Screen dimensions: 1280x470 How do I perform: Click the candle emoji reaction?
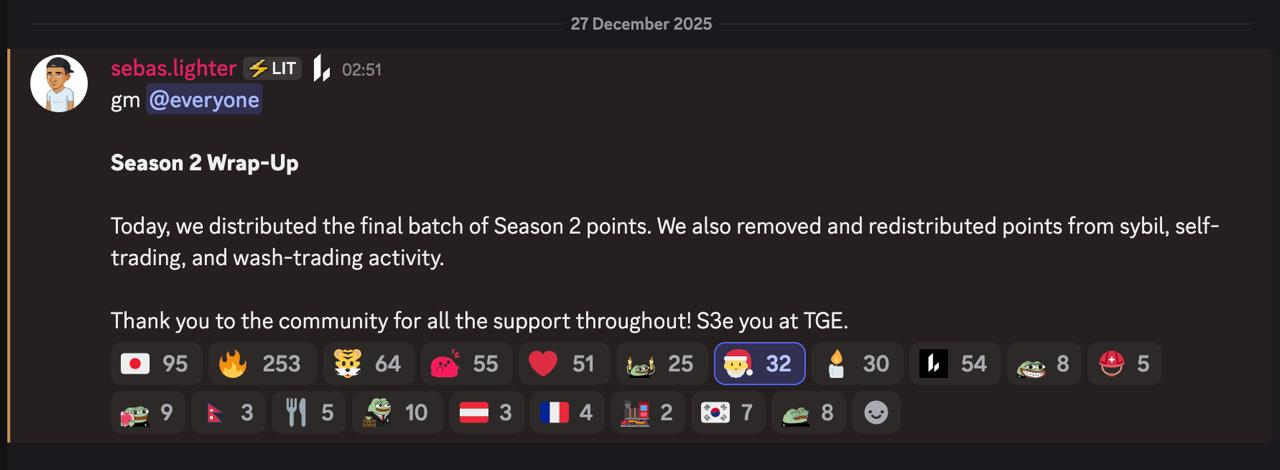coord(857,364)
